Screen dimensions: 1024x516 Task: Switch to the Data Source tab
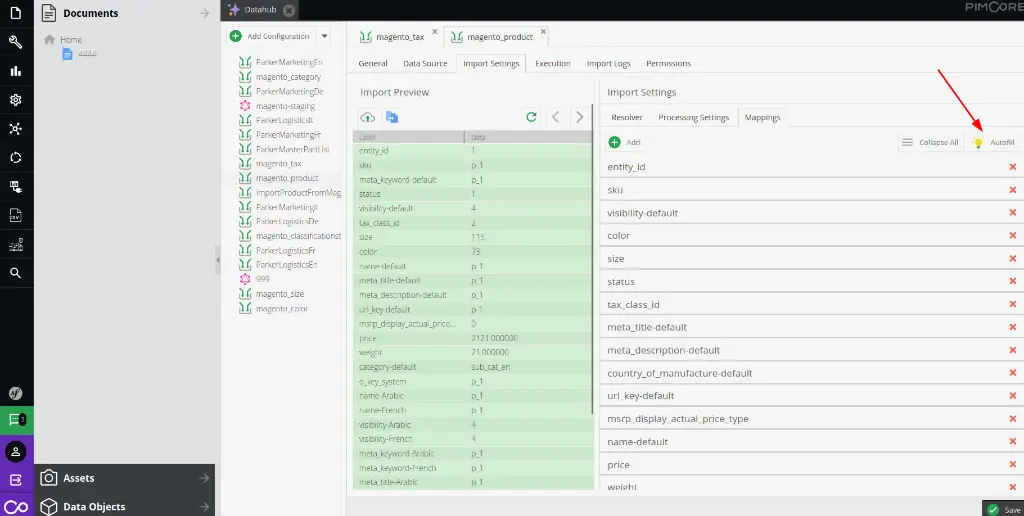[425, 63]
